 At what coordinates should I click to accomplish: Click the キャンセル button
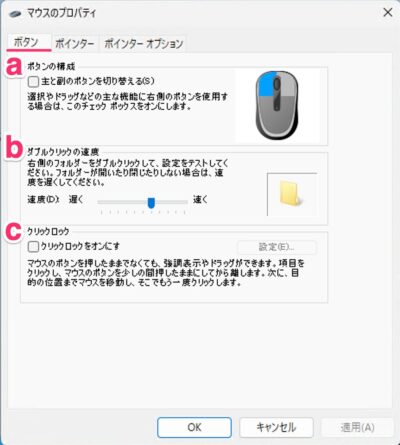pos(276,427)
